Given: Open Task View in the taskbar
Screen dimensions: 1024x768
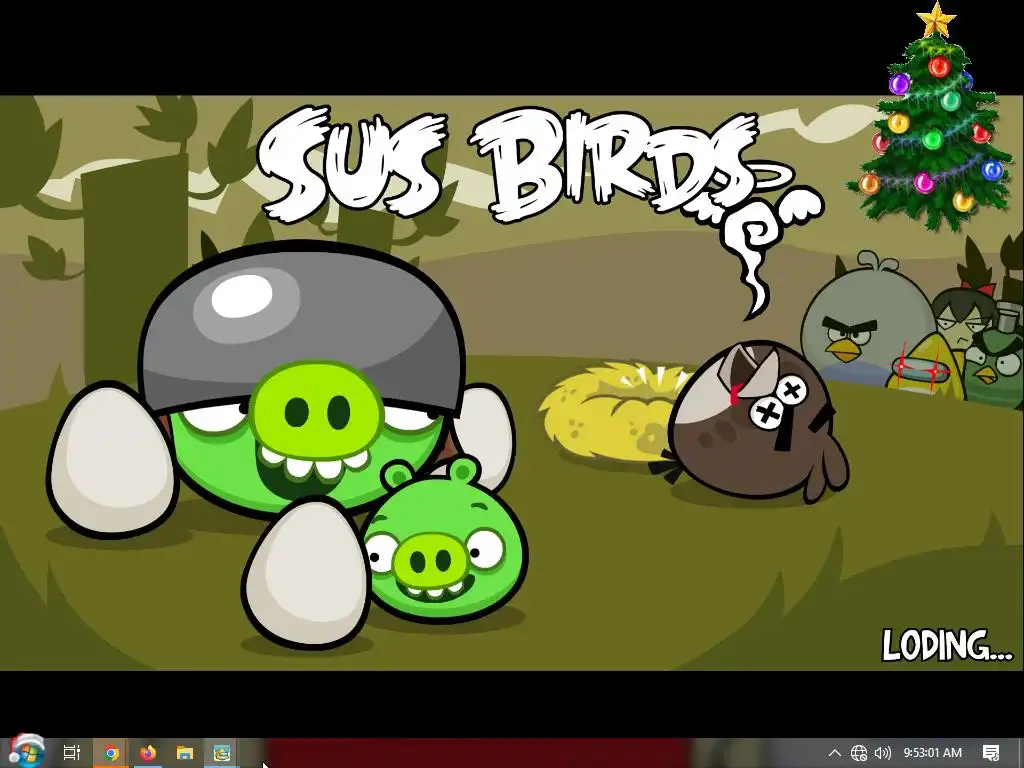Looking at the screenshot, I should [72, 753].
